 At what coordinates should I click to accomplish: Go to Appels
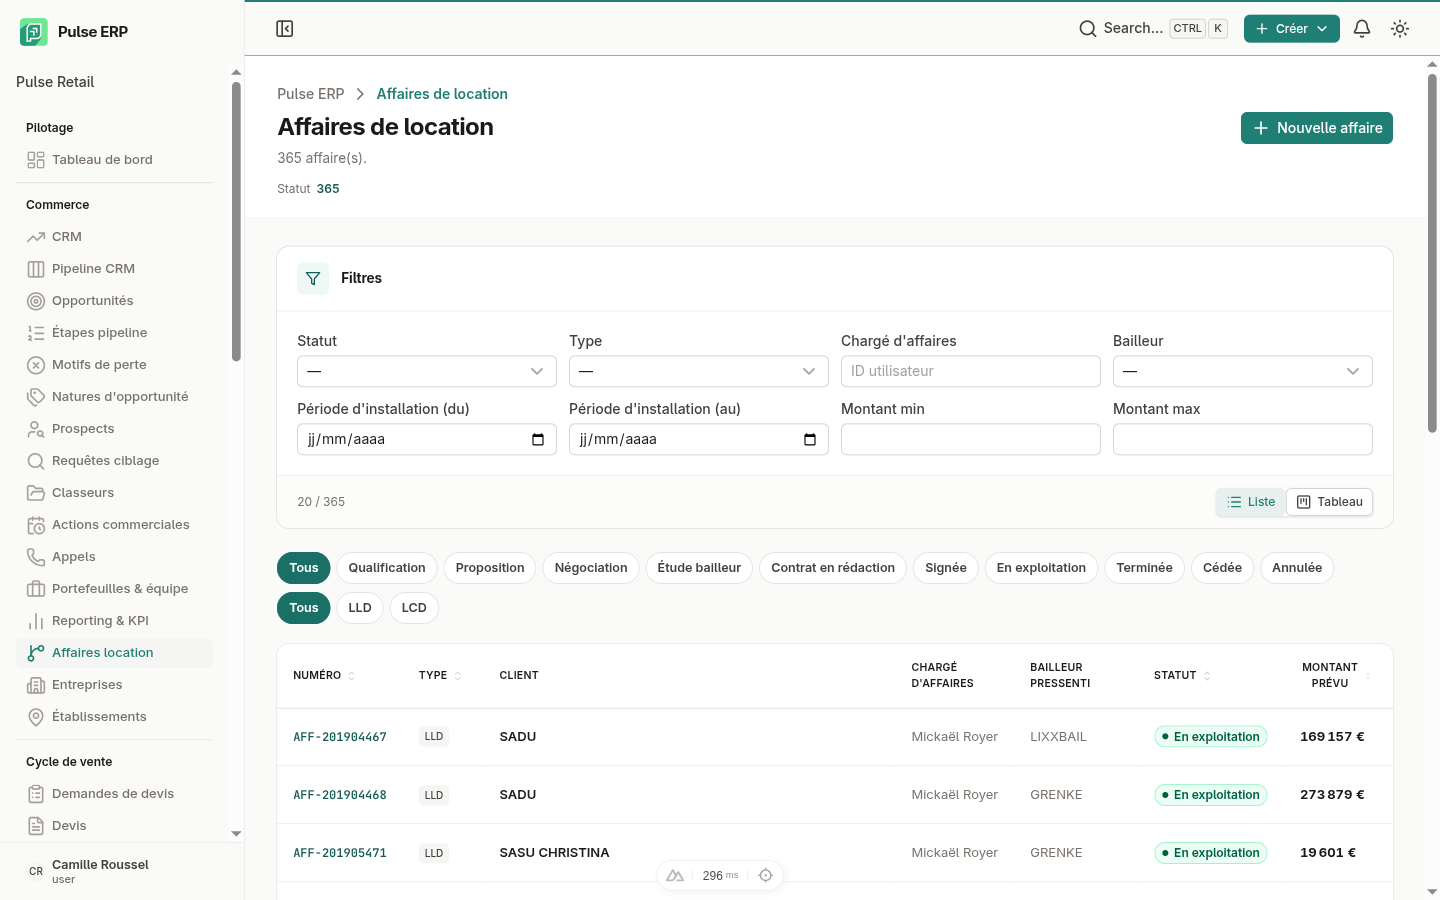114,557
